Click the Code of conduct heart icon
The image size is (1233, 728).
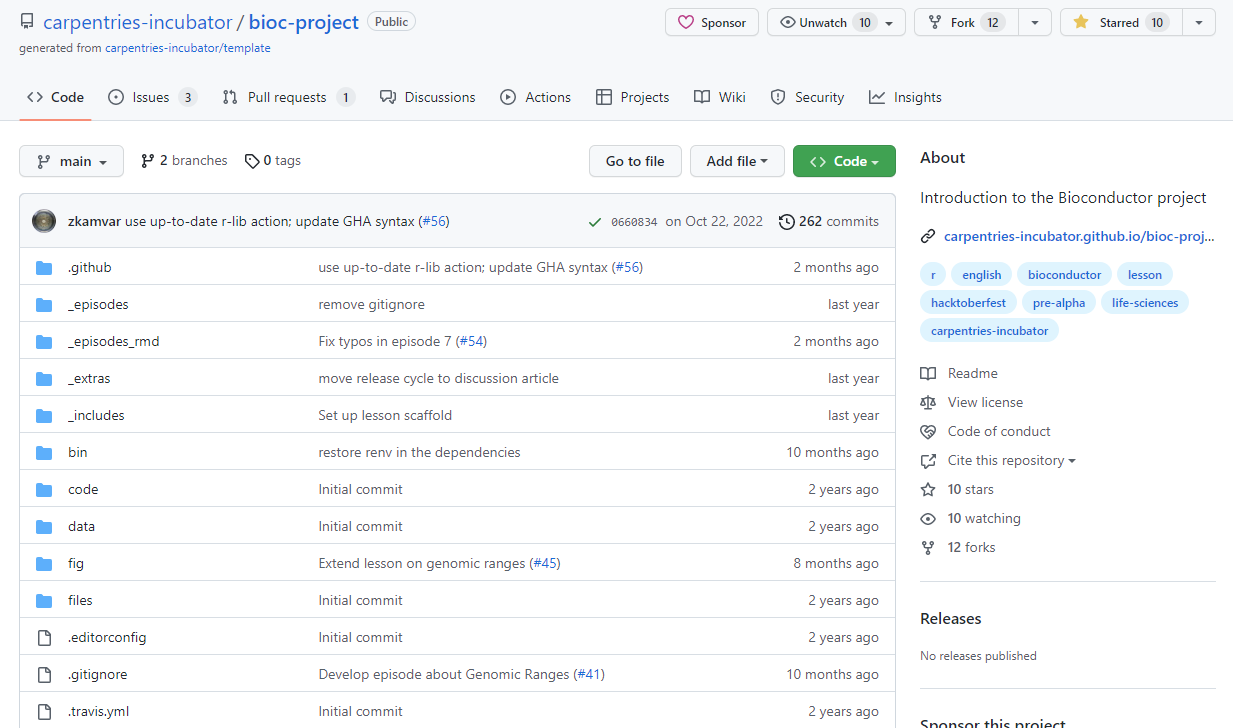(x=928, y=431)
